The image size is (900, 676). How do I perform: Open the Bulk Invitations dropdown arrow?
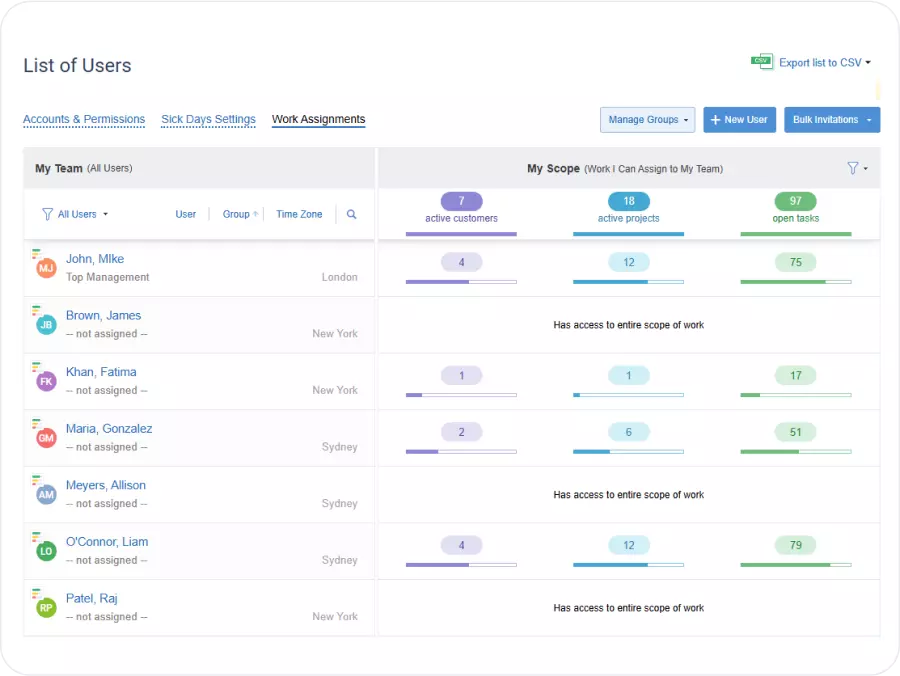point(869,120)
